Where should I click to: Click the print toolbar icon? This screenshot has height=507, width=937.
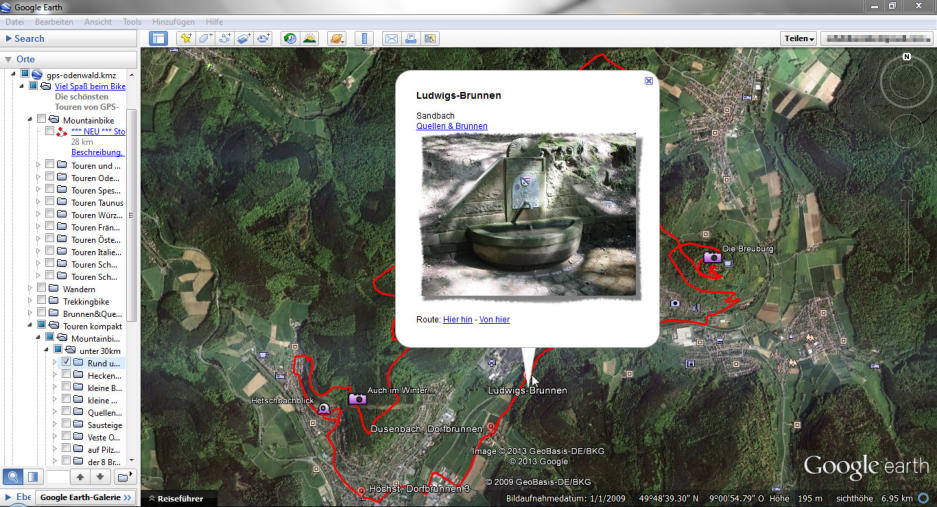(x=410, y=38)
